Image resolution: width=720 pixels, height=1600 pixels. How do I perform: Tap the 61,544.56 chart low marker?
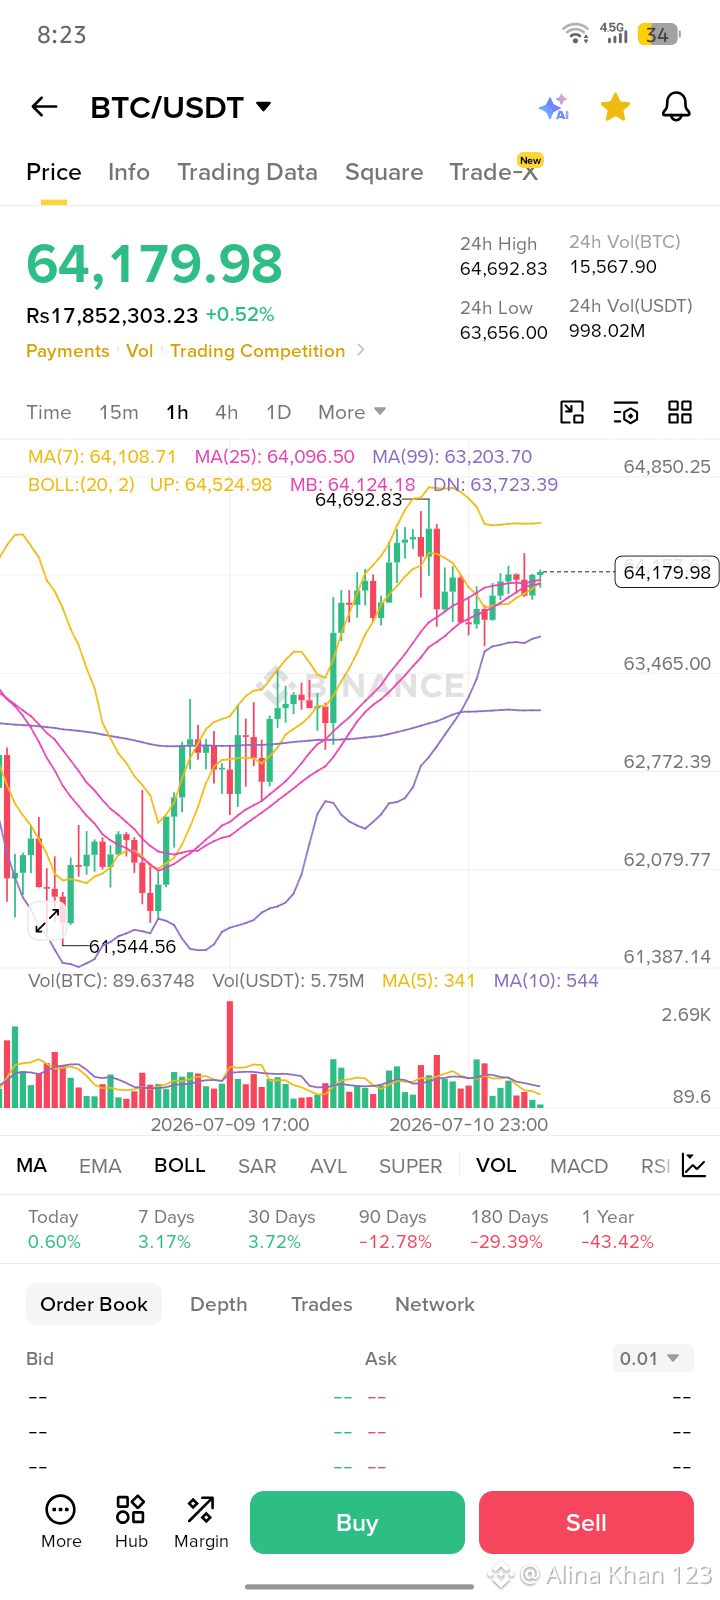(x=132, y=946)
